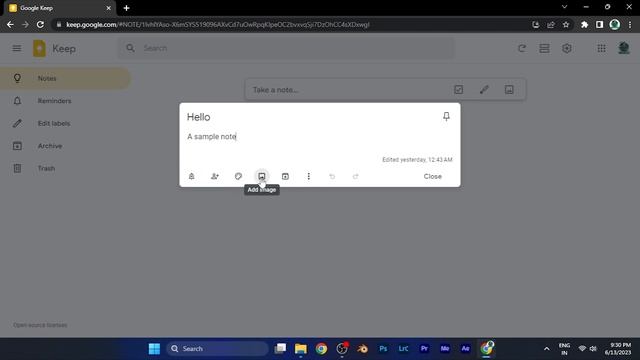Open File Explorer from taskbar

pos(301,349)
